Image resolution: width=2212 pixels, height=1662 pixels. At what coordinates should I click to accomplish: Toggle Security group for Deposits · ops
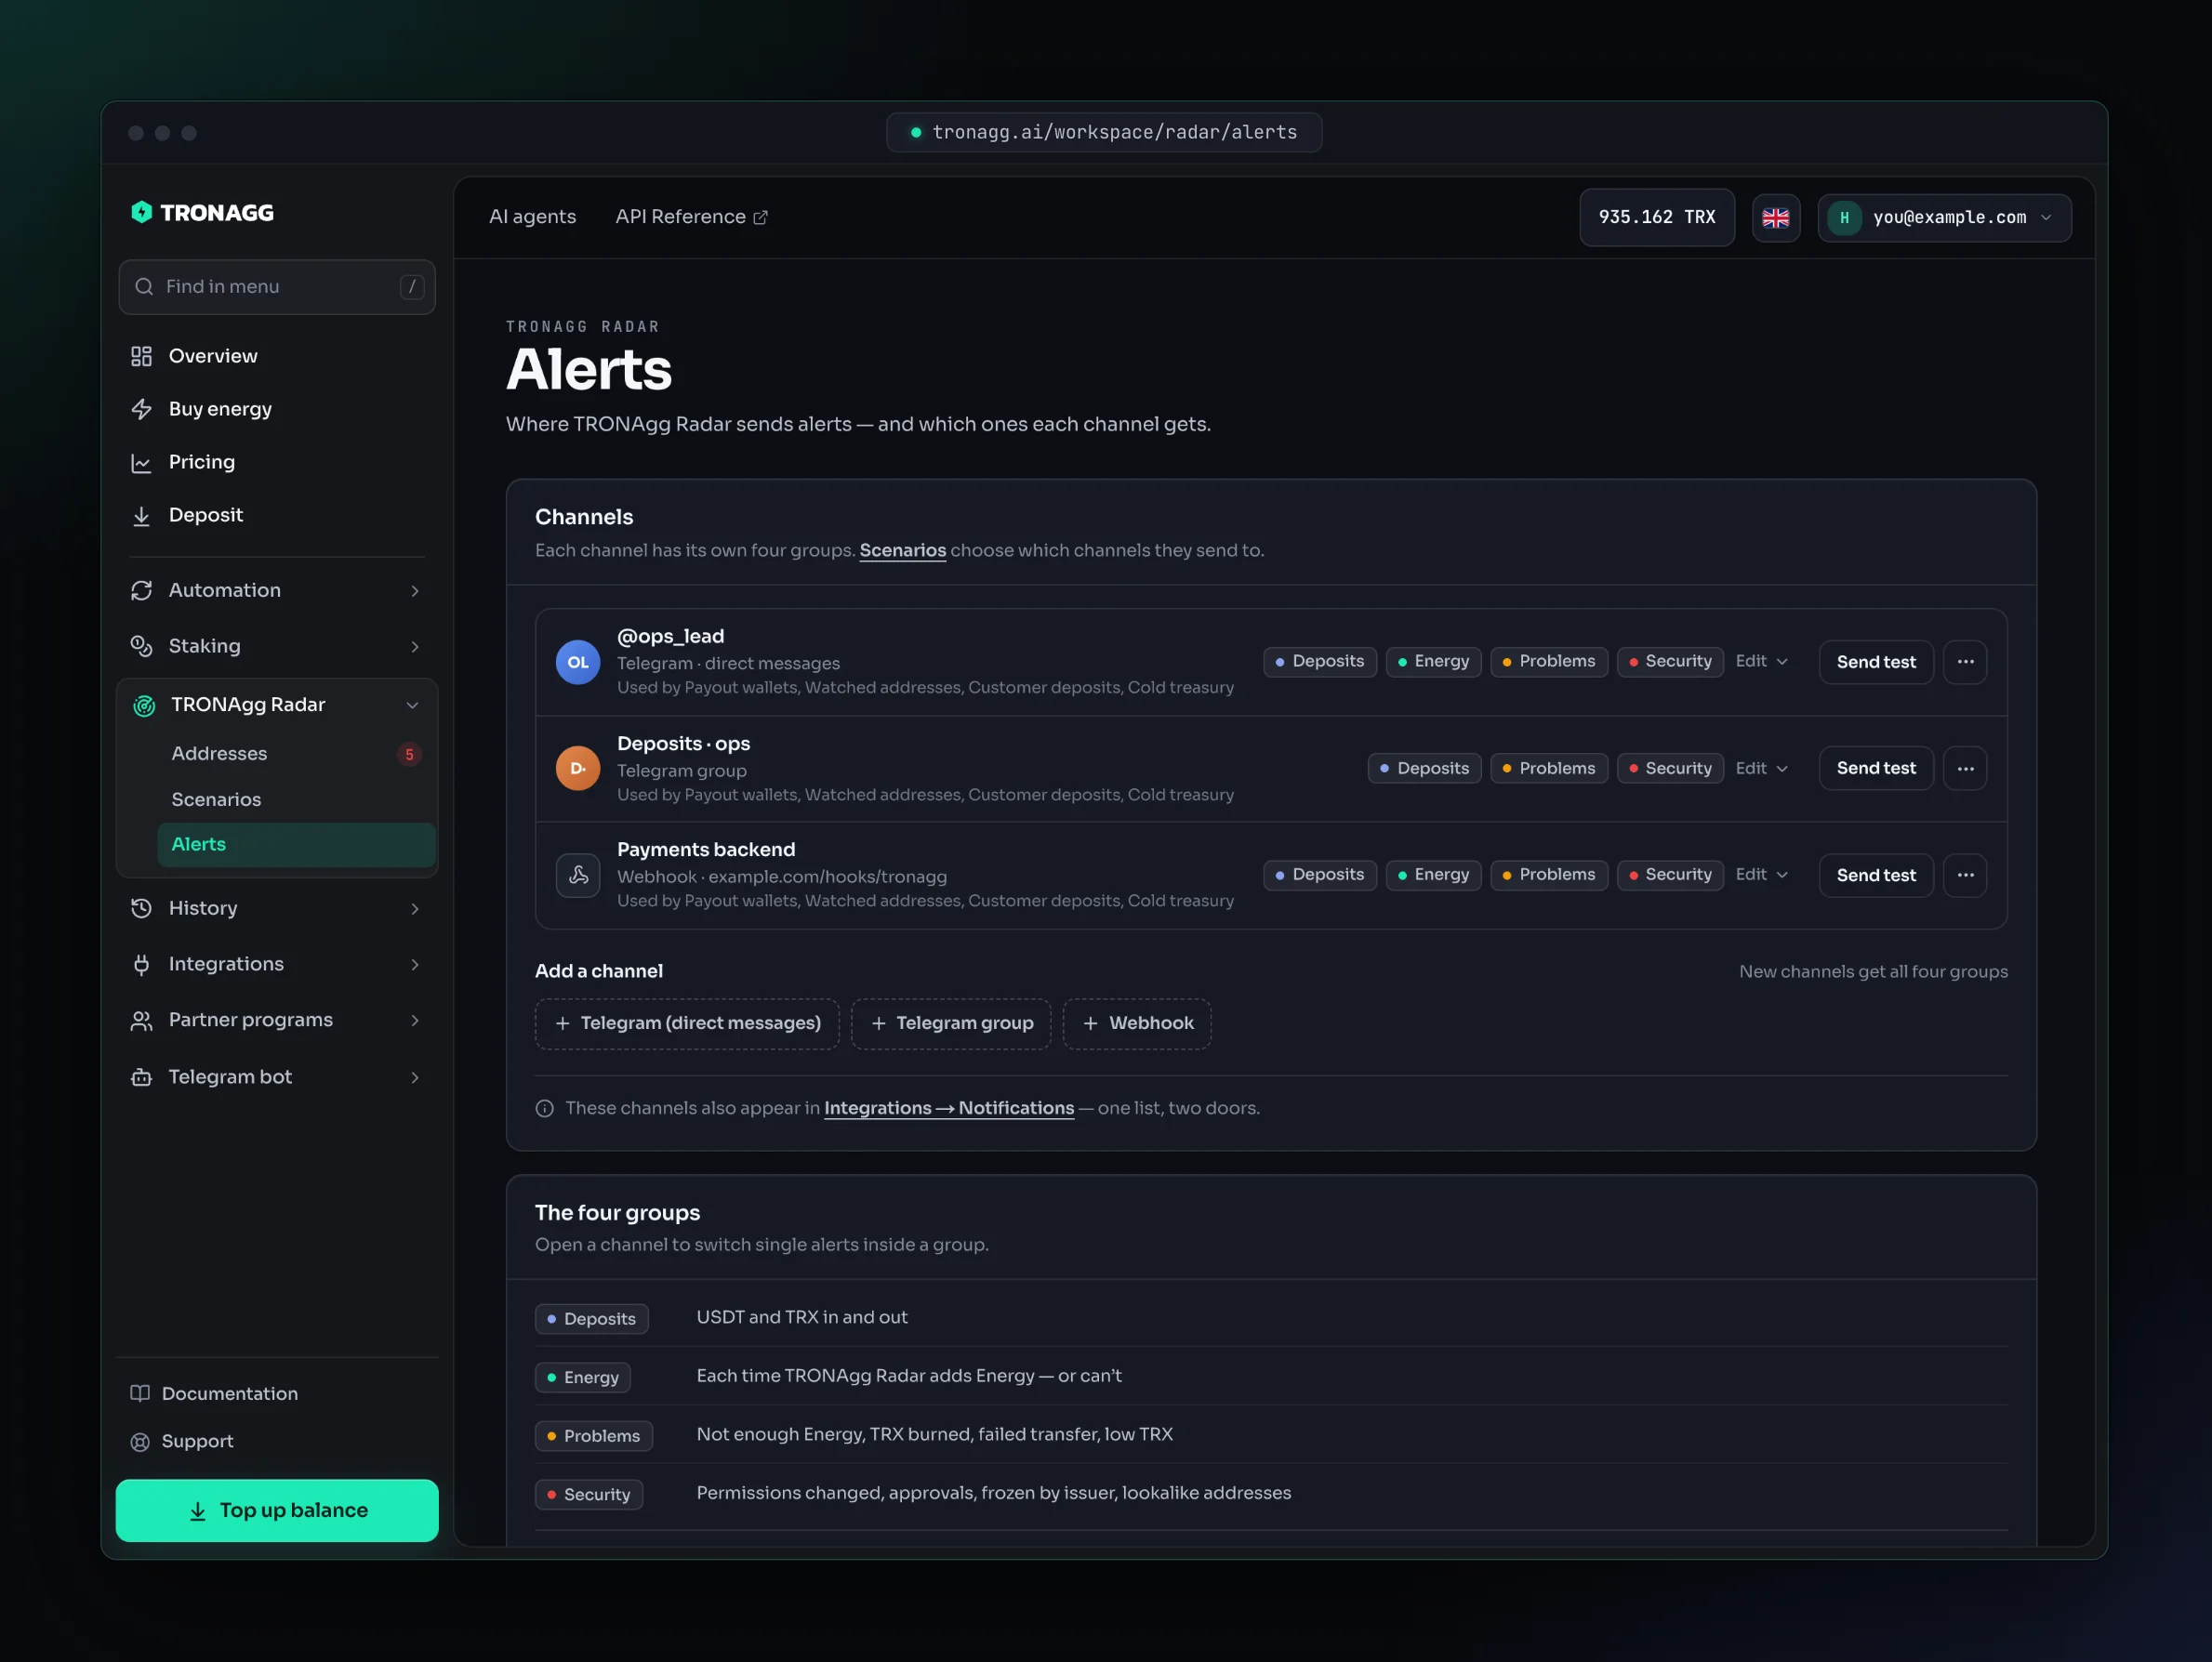tap(1670, 768)
